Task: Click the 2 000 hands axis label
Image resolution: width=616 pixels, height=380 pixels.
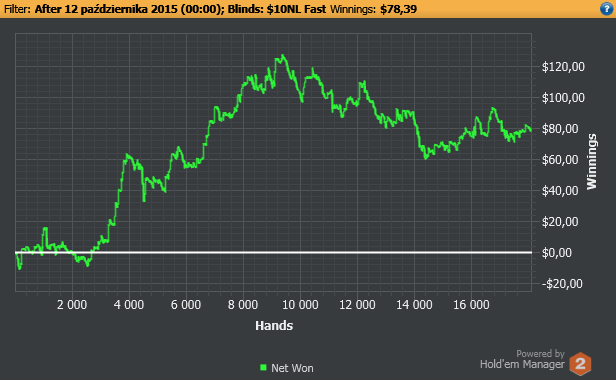Action: pyautogui.click(x=72, y=305)
